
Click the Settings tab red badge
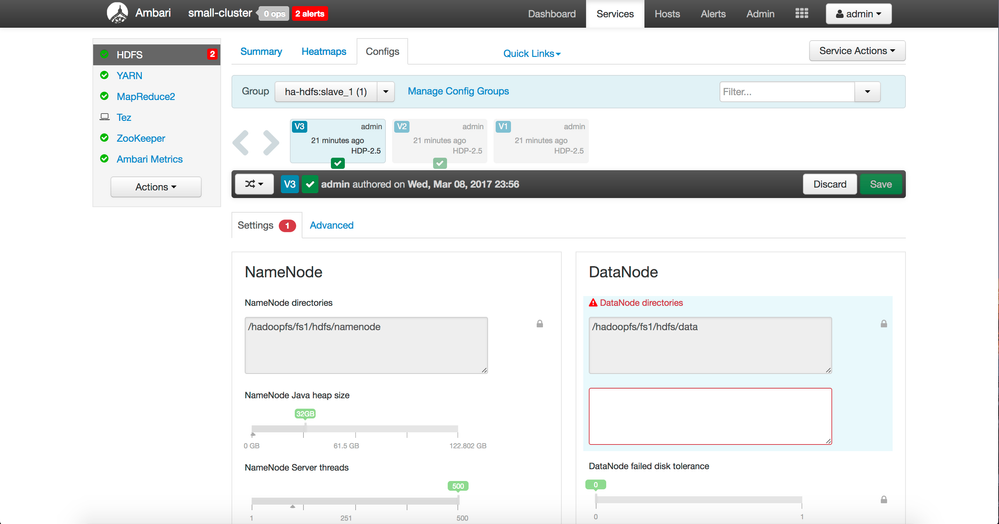(287, 226)
